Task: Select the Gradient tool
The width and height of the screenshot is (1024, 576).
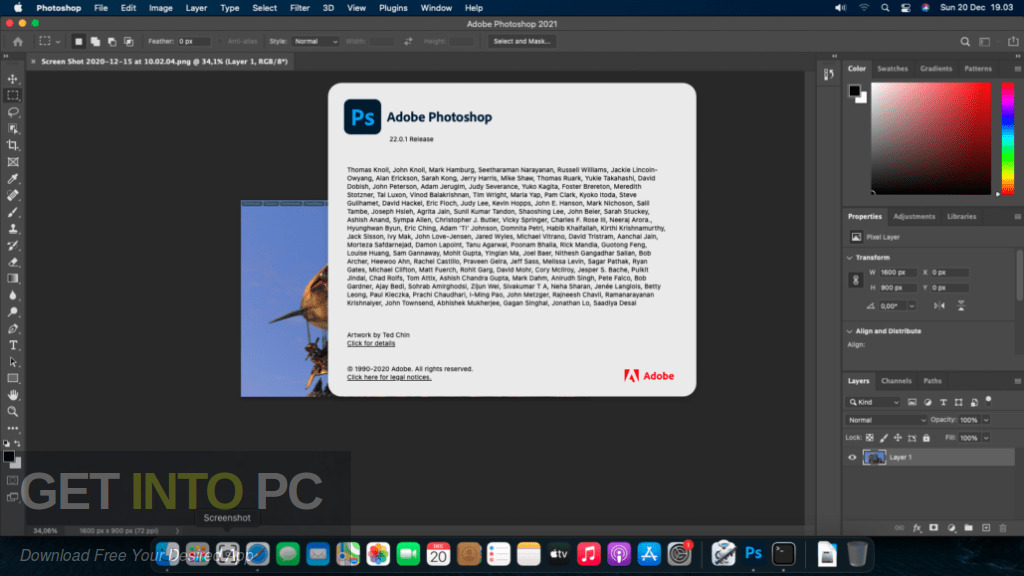Action: (x=13, y=279)
